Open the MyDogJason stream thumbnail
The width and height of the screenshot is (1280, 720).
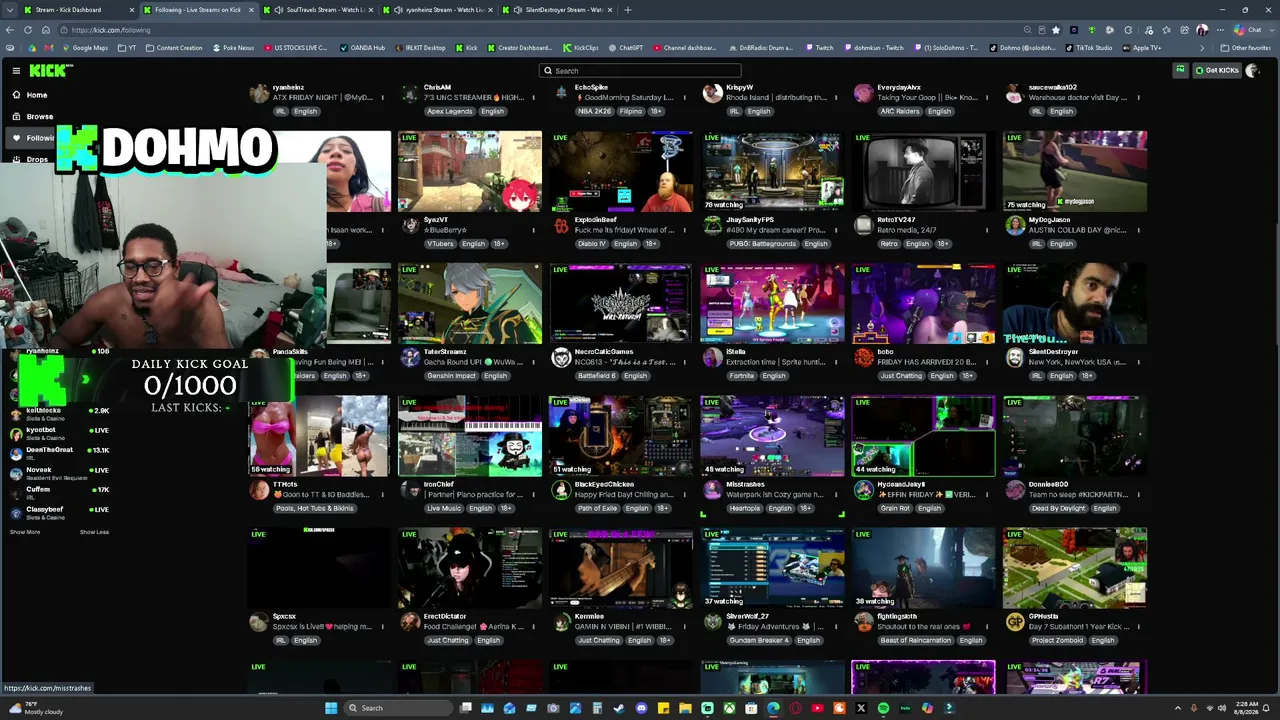(1075, 171)
